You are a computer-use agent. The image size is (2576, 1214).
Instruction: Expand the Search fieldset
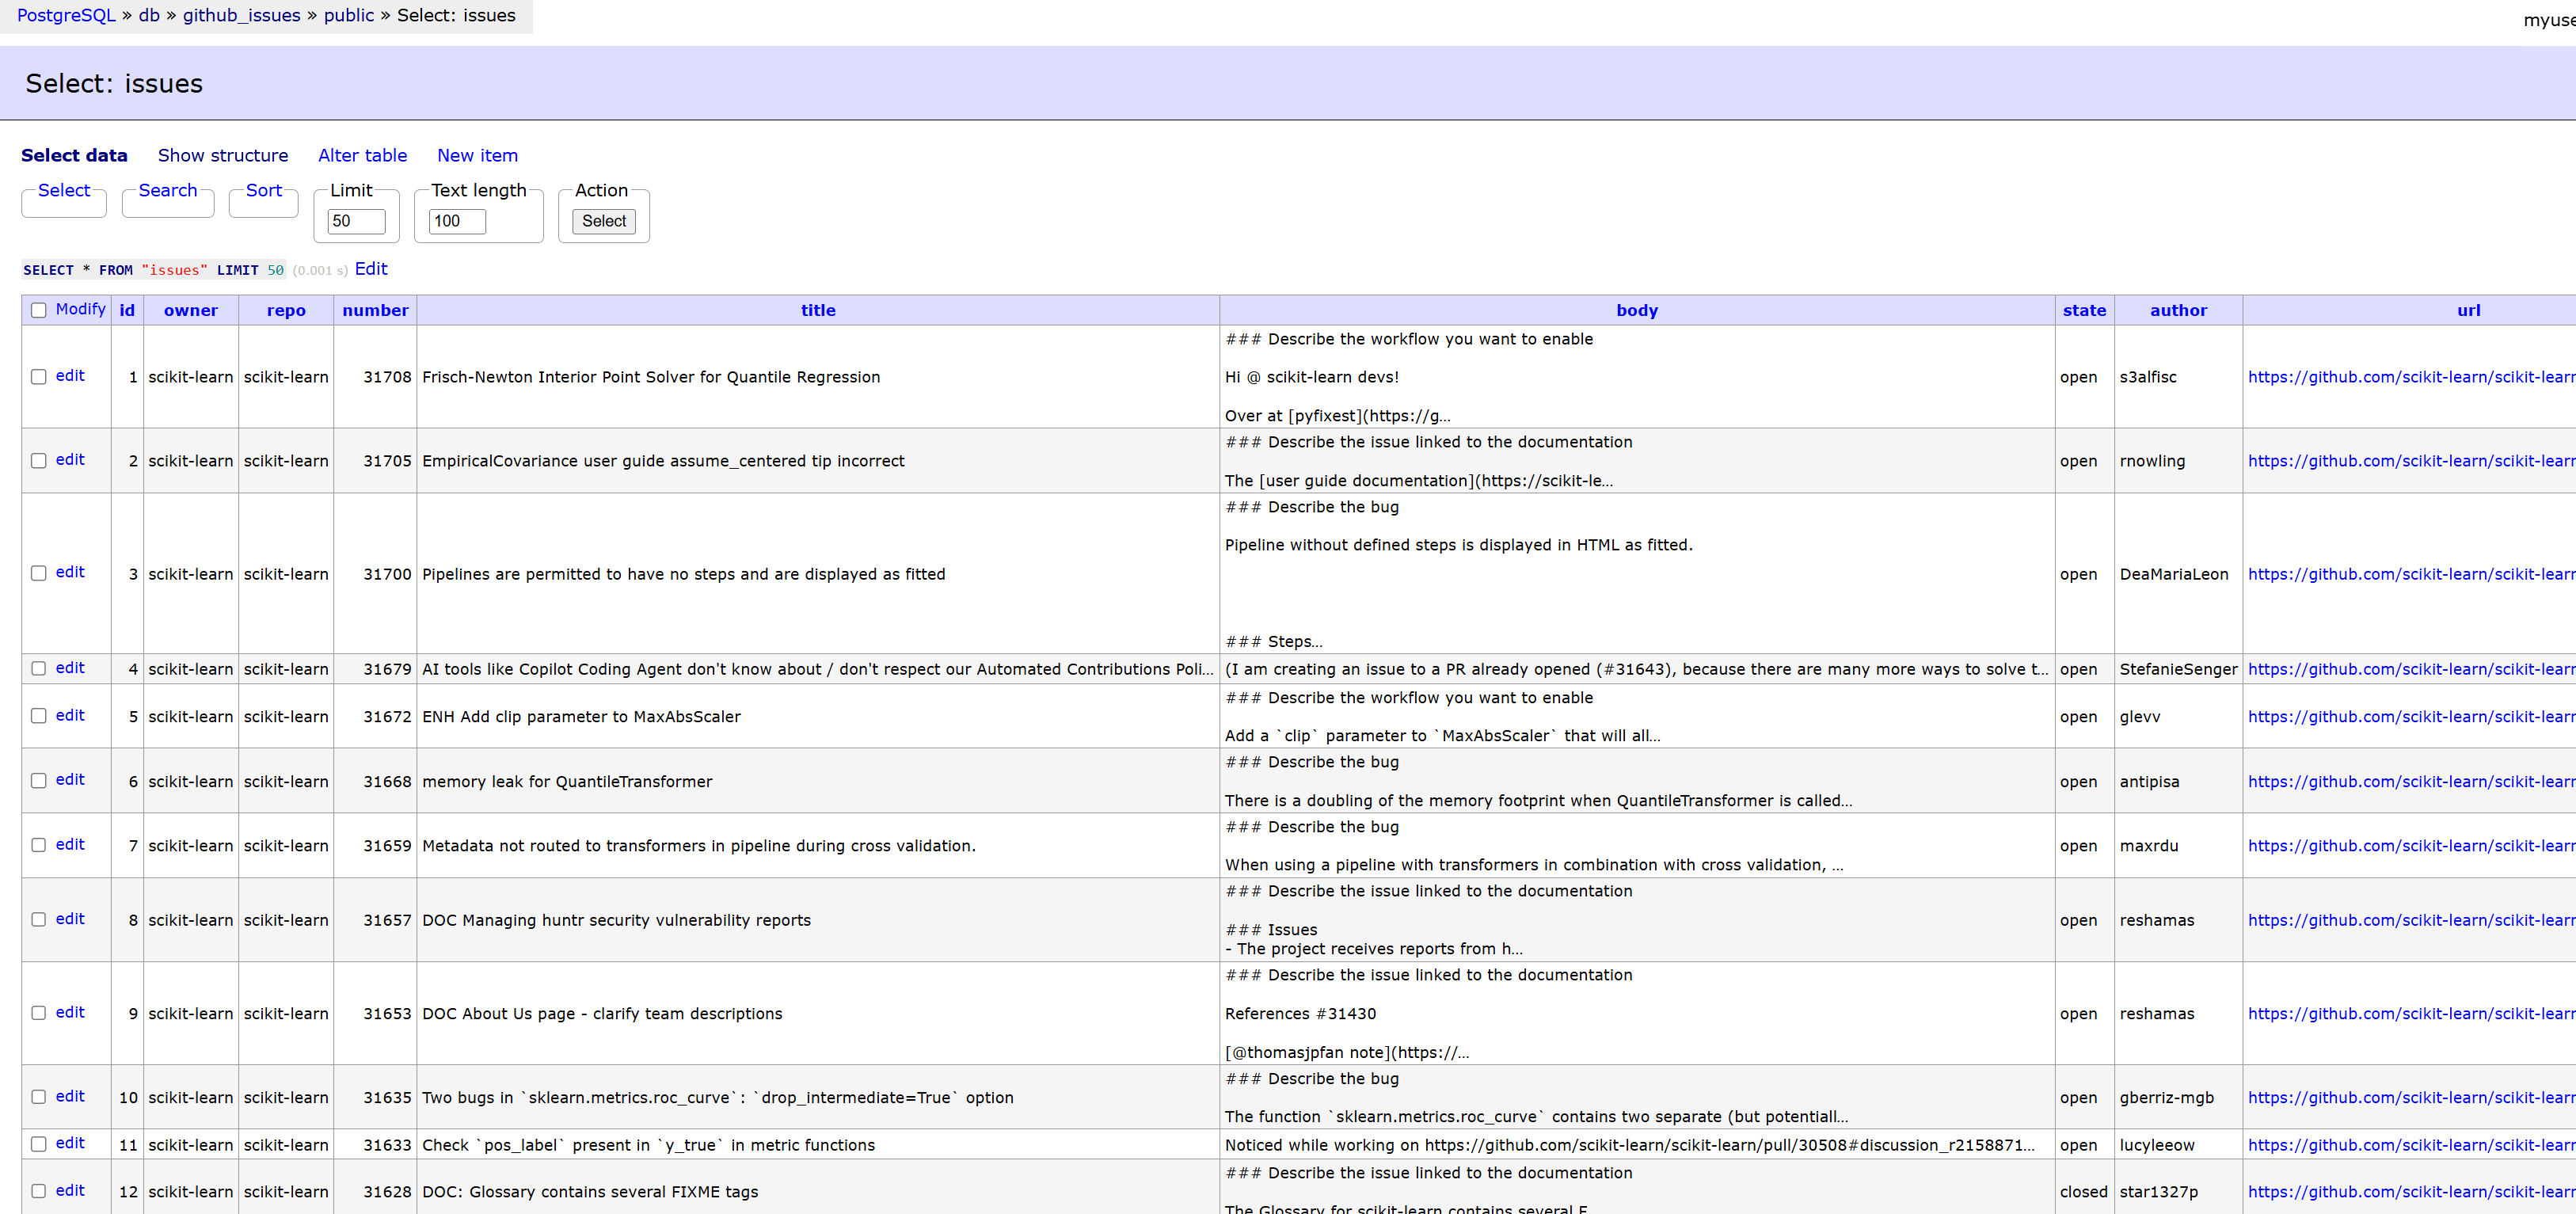point(167,190)
